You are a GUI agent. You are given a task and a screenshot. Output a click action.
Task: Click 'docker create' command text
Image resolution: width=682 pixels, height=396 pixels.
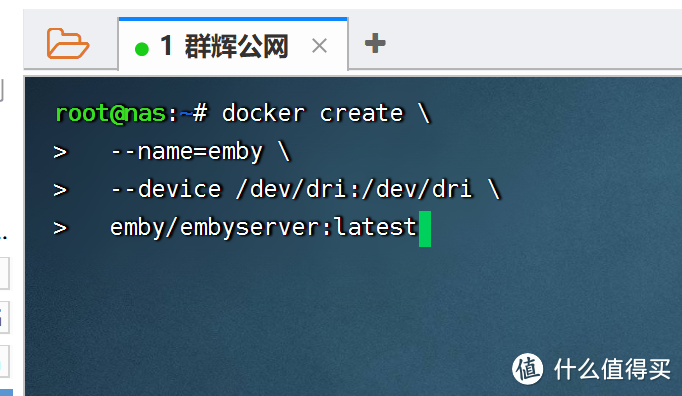(x=313, y=114)
